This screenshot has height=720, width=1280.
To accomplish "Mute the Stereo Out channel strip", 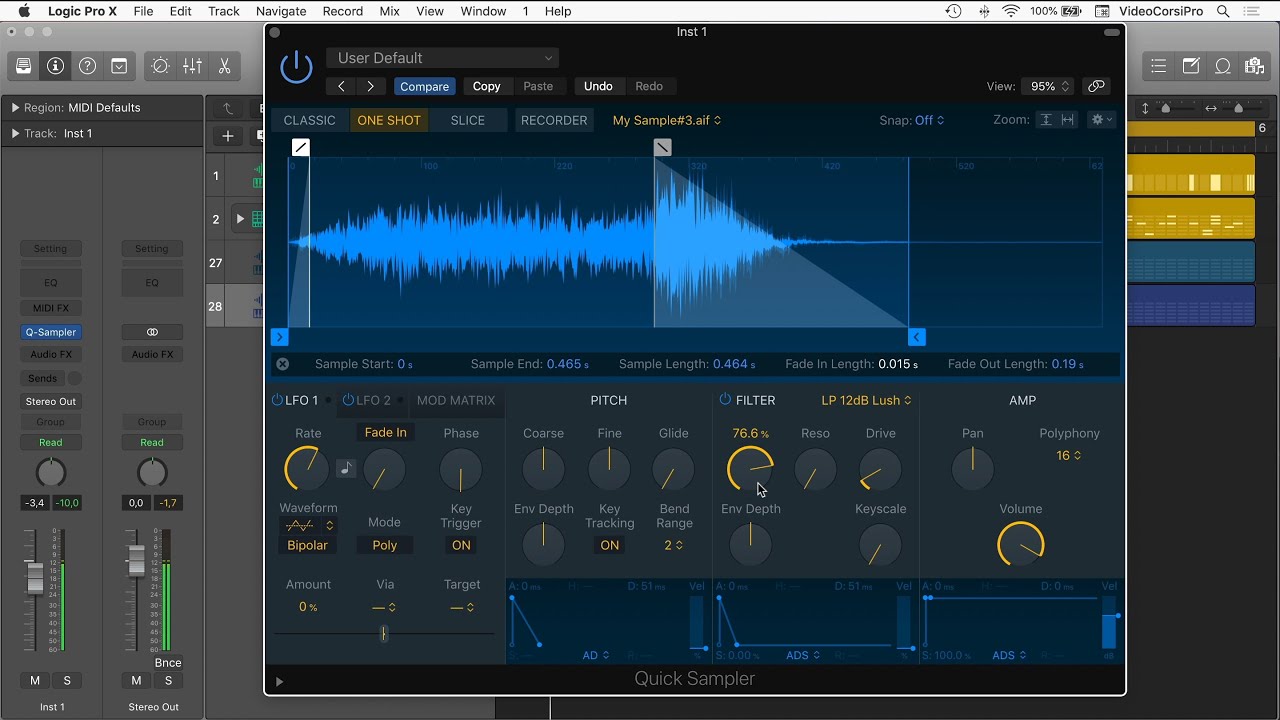I will click(136, 680).
